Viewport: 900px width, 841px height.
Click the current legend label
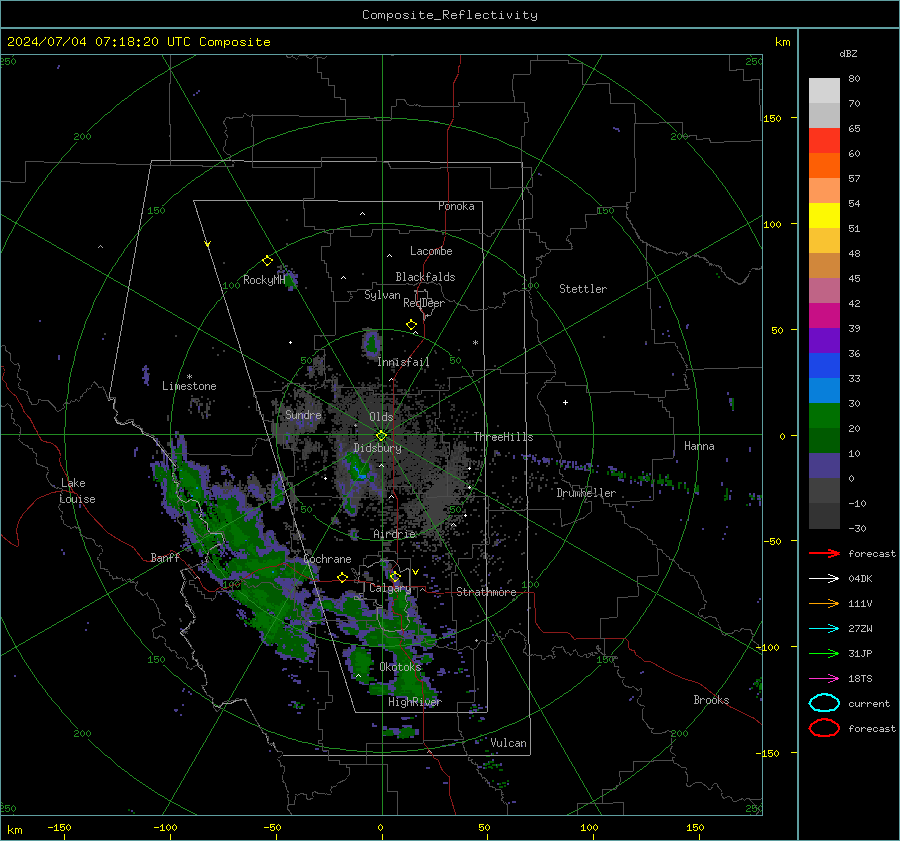[869, 704]
